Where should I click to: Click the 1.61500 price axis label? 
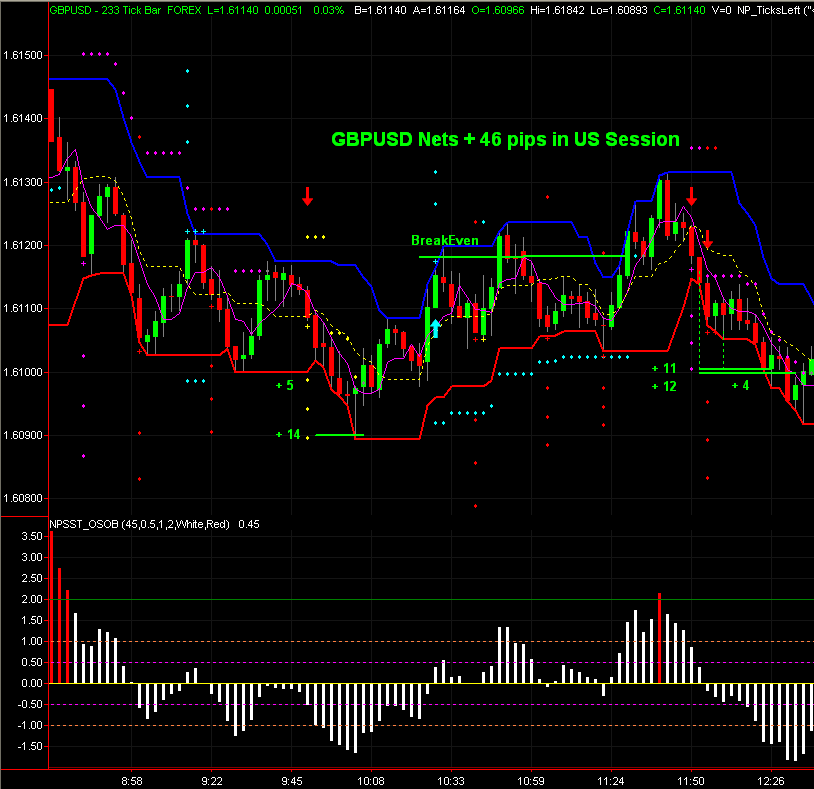tap(23, 56)
